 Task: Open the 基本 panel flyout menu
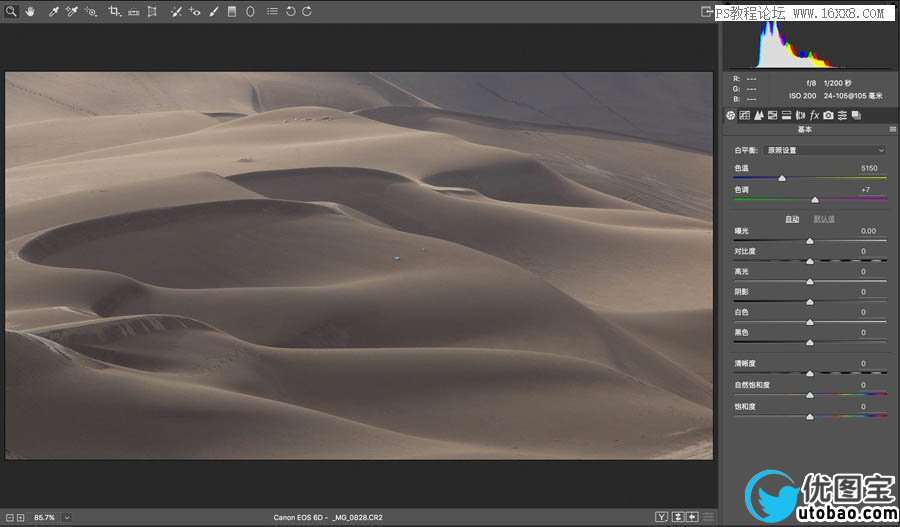[x=893, y=130]
